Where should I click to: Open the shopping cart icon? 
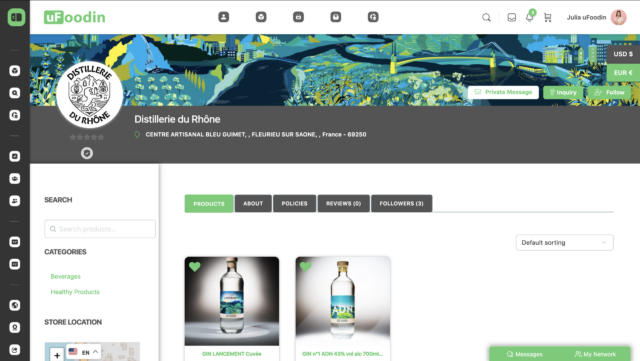pyautogui.click(x=548, y=18)
